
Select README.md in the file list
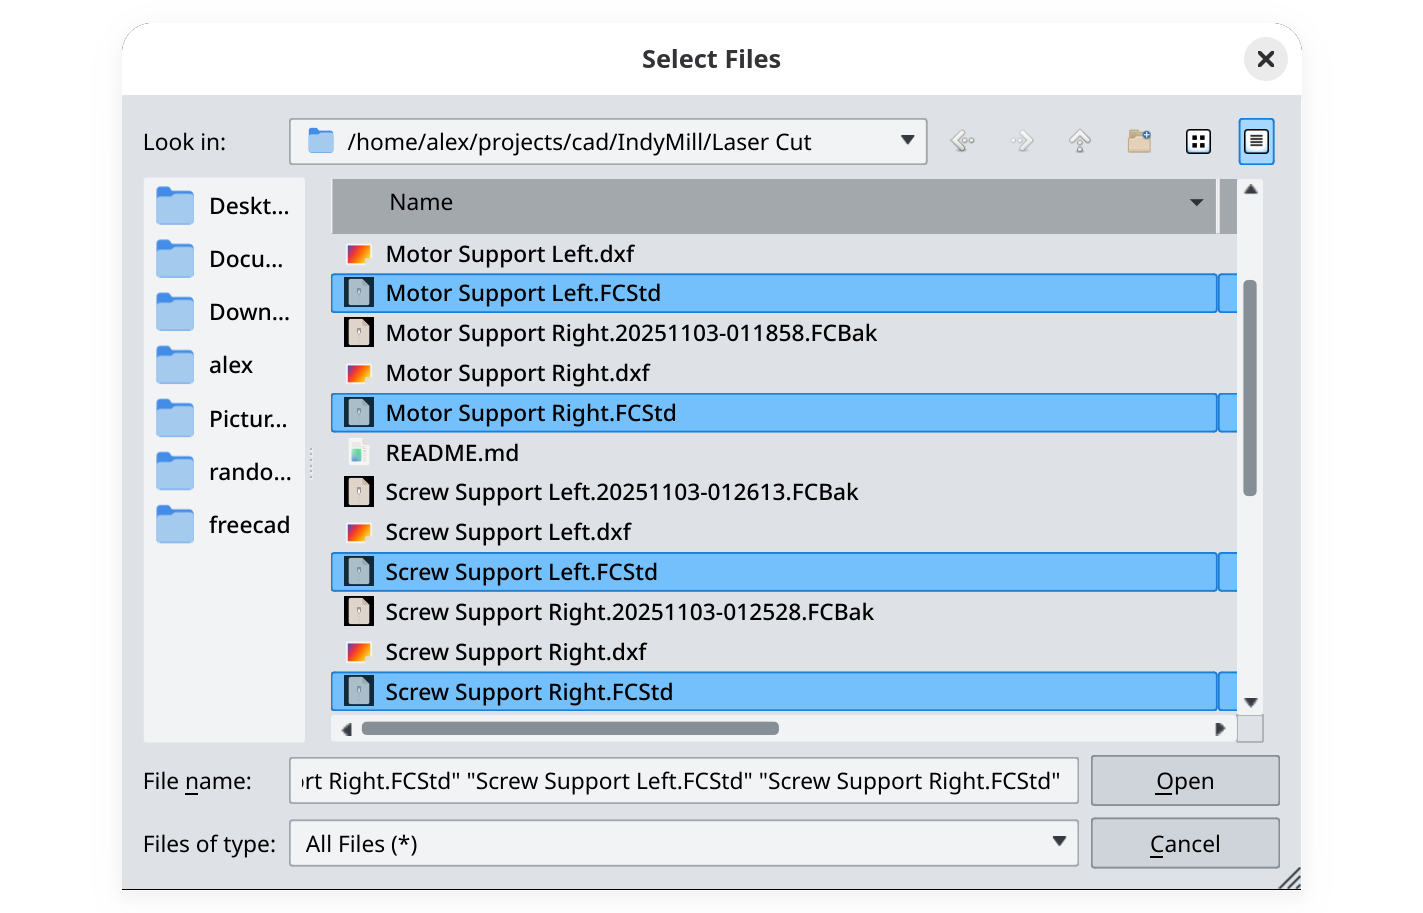(x=452, y=453)
